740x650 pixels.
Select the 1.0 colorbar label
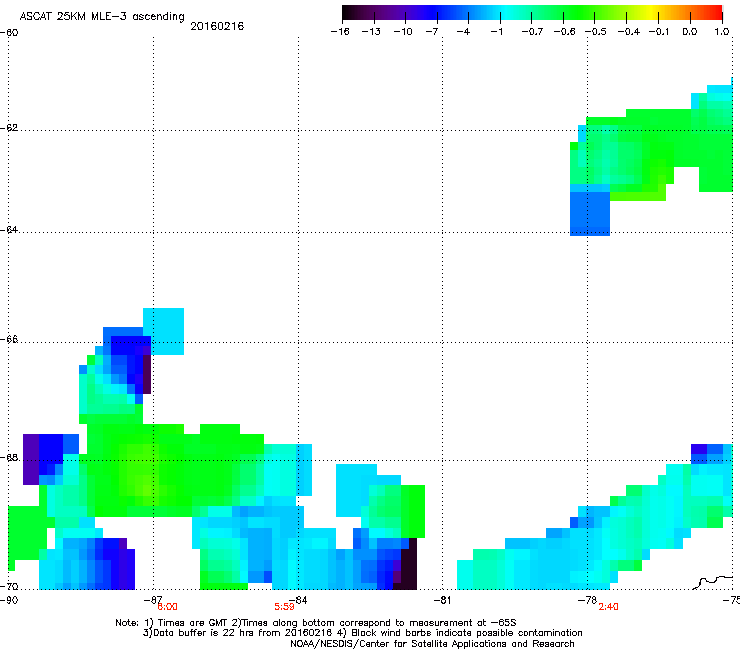pyautogui.click(x=722, y=32)
